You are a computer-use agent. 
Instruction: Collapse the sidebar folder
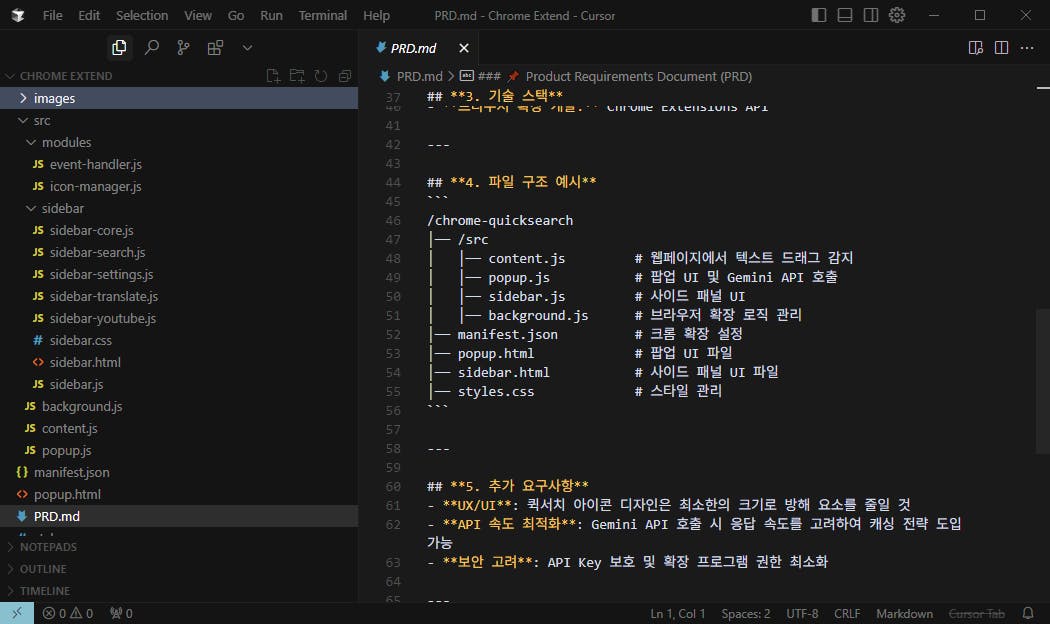tap(62, 208)
